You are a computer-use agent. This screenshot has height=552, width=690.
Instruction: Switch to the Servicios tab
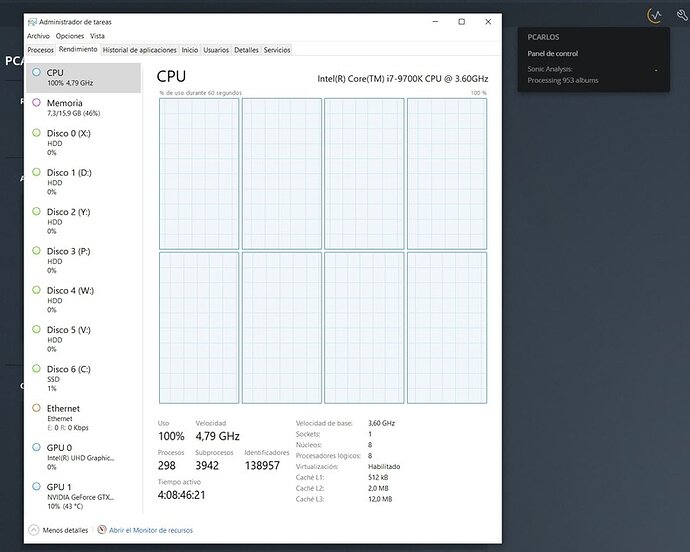tap(277, 50)
